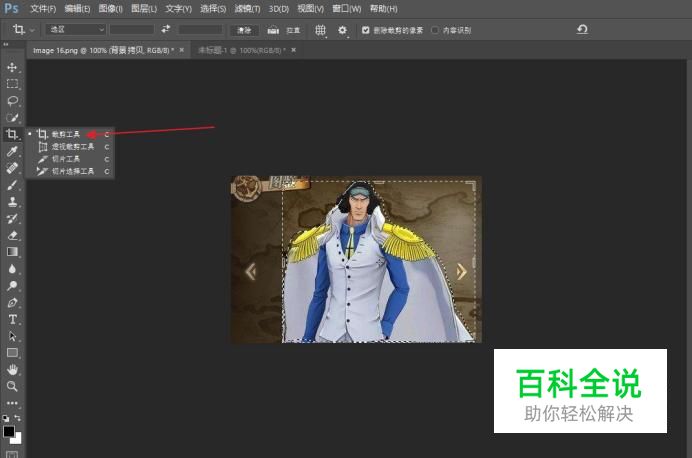This screenshot has width=692, height=458.
Task: Reset default foreground/background colors
Action: (x=5, y=418)
